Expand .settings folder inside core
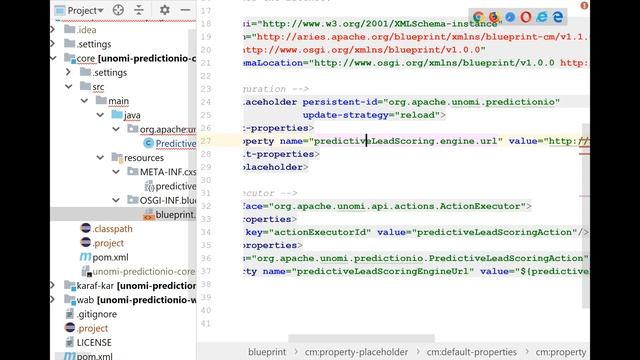This screenshot has height=360, width=640. pyautogui.click(x=68, y=72)
